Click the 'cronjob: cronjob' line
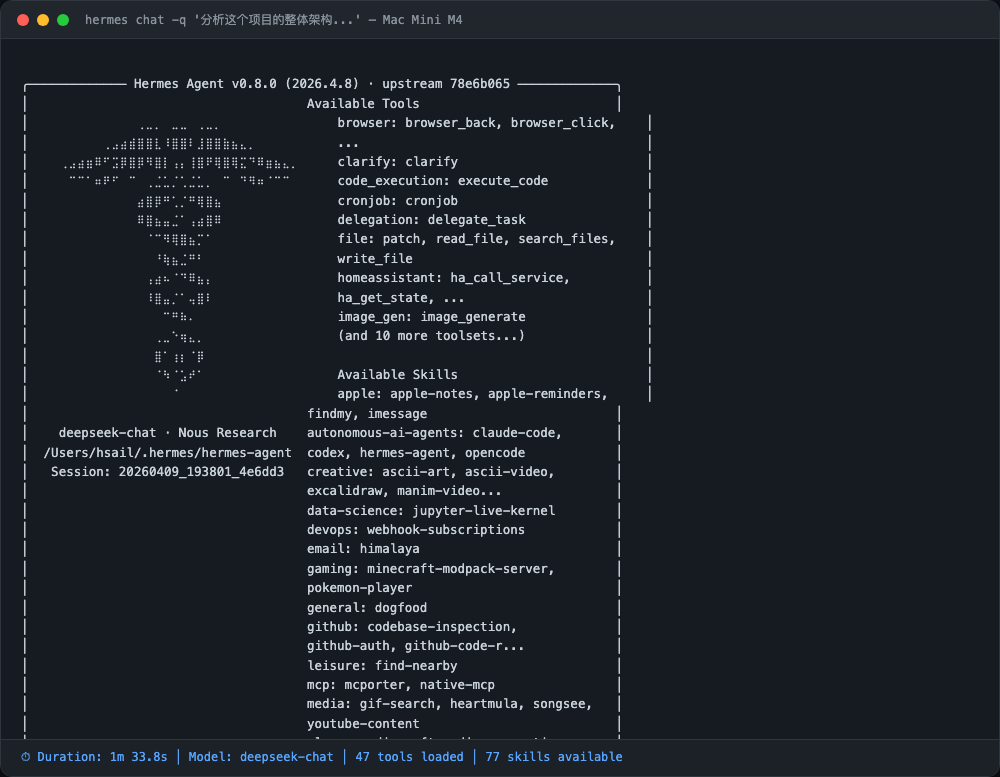Image resolution: width=1000 pixels, height=777 pixels. [397, 200]
